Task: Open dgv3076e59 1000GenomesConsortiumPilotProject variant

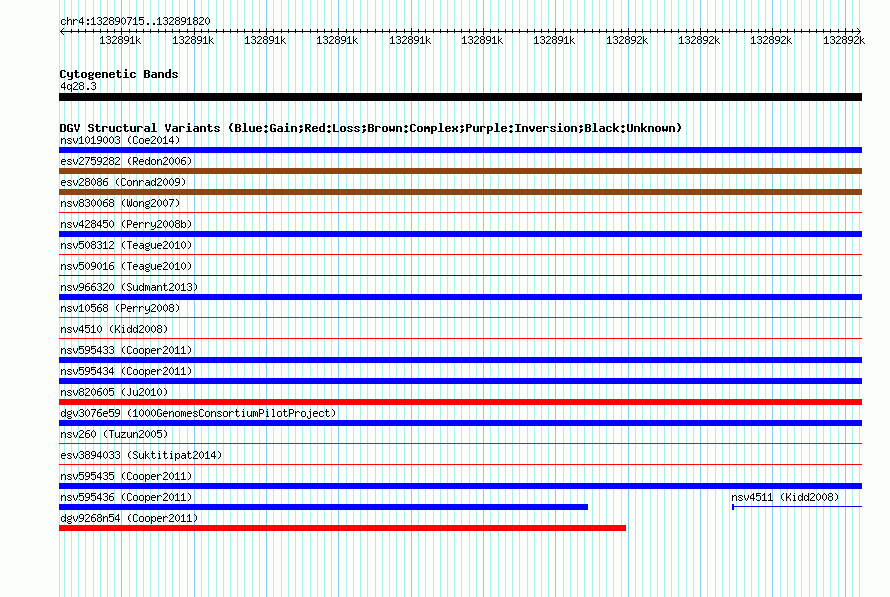Action: click(x=198, y=413)
